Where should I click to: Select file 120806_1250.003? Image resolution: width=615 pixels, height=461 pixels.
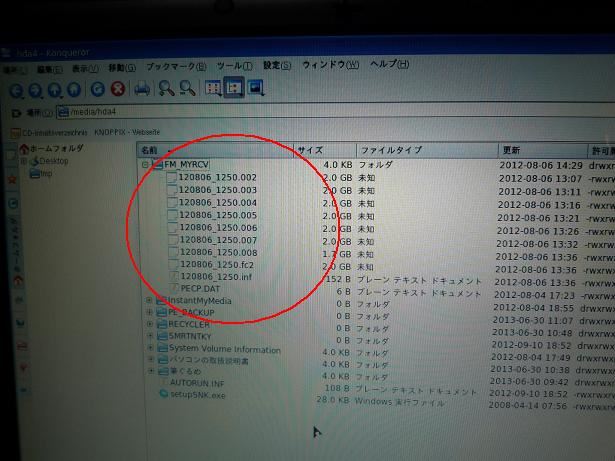(x=218, y=190)
